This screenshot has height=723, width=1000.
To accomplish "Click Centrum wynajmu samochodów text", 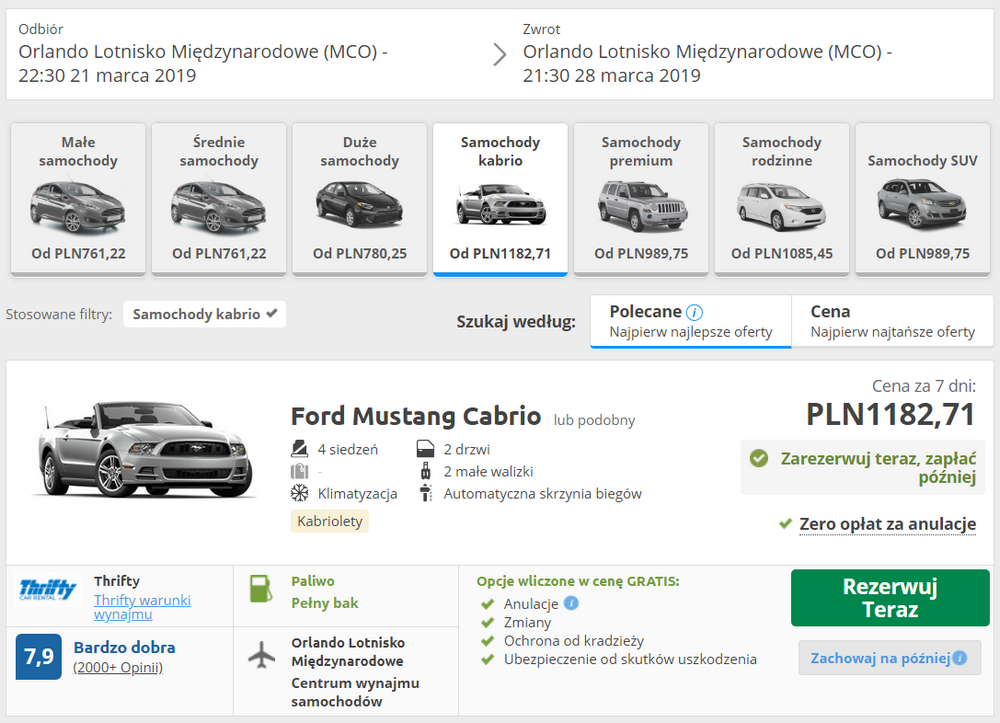I will pos(355,692).
